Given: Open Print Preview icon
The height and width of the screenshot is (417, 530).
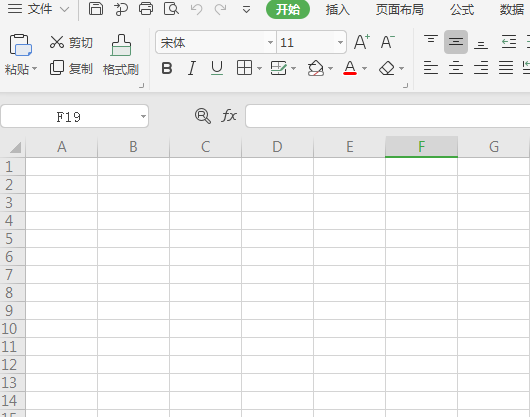Looking at the screenshot, I should coord(171,9).
